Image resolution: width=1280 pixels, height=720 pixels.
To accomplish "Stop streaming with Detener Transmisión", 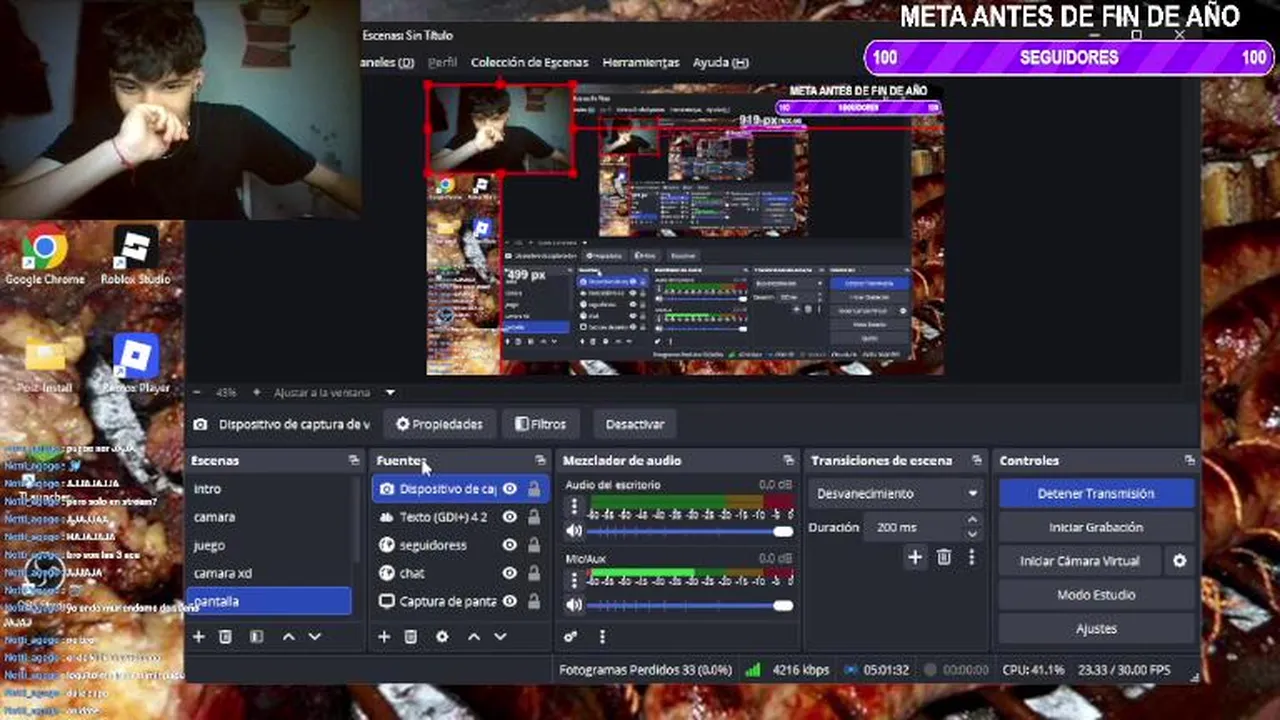I will tap(1095, 493).
